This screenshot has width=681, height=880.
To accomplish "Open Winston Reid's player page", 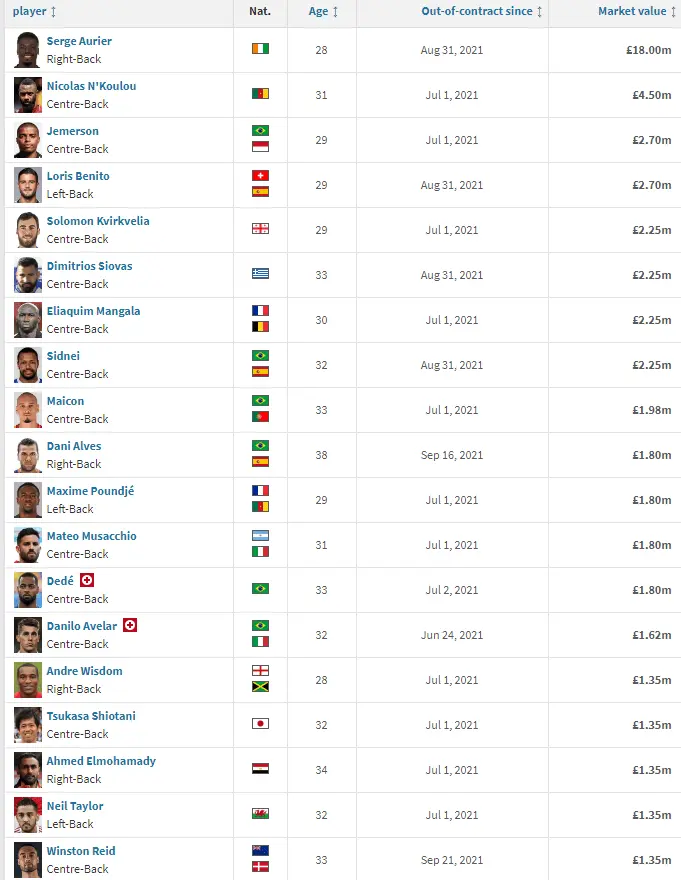I will (x=81, y=851).
